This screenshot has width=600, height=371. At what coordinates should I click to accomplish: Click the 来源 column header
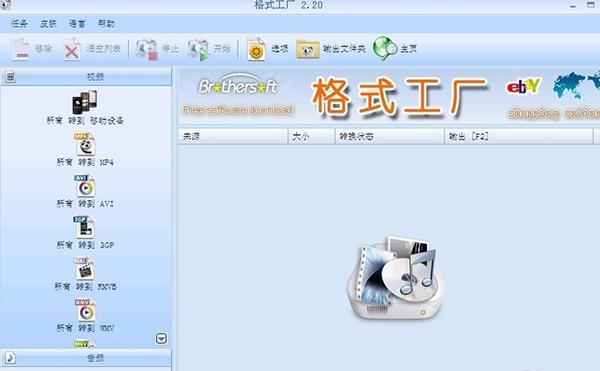pyautogui.click(x=233, y=136)
